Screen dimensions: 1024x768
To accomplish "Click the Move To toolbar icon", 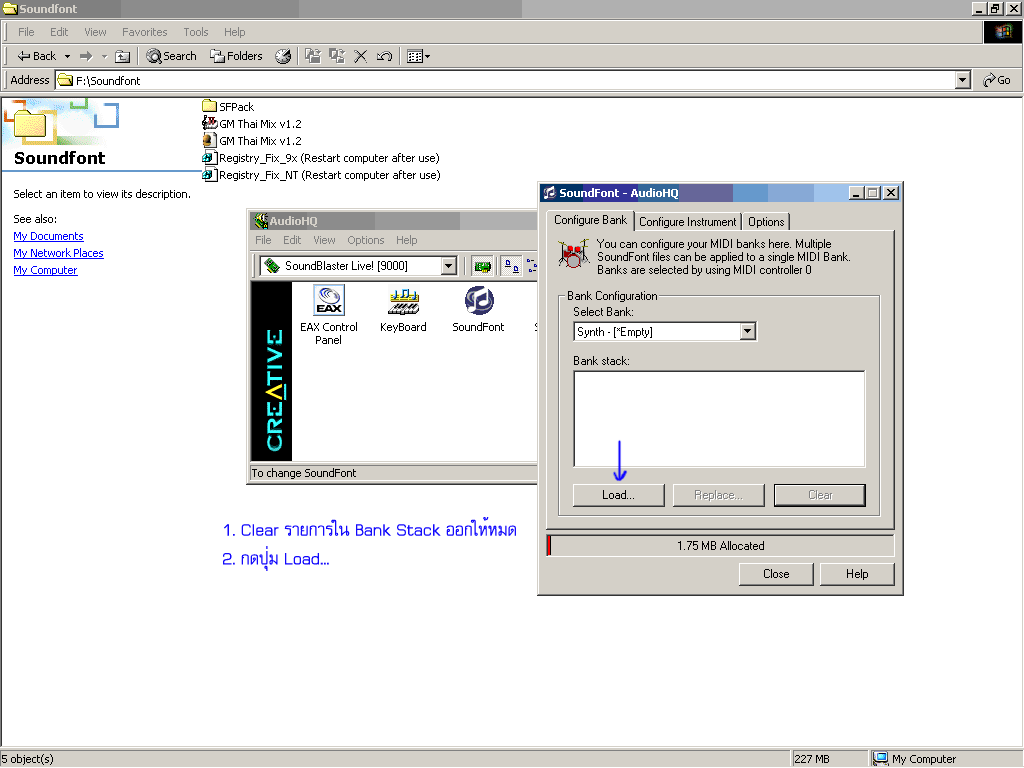I will (x=313, y=56).
